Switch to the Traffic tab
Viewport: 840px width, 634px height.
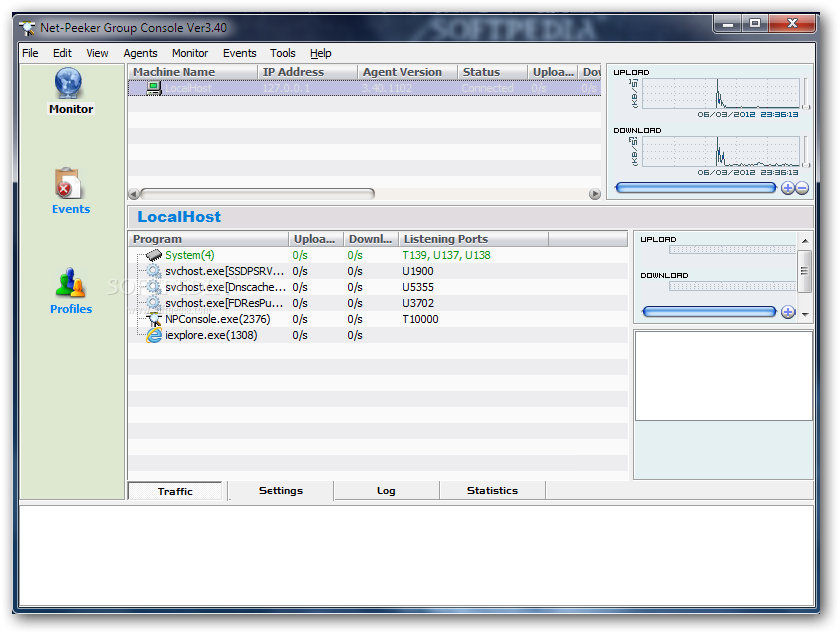click(x=175, y=491)
